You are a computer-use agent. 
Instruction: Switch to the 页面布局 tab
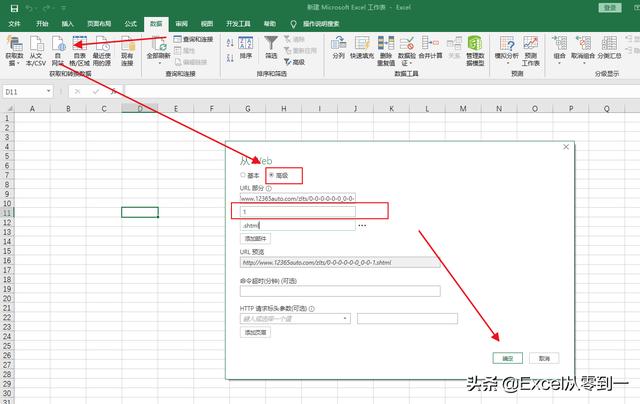pyautogui.click(x=99, y=24)
